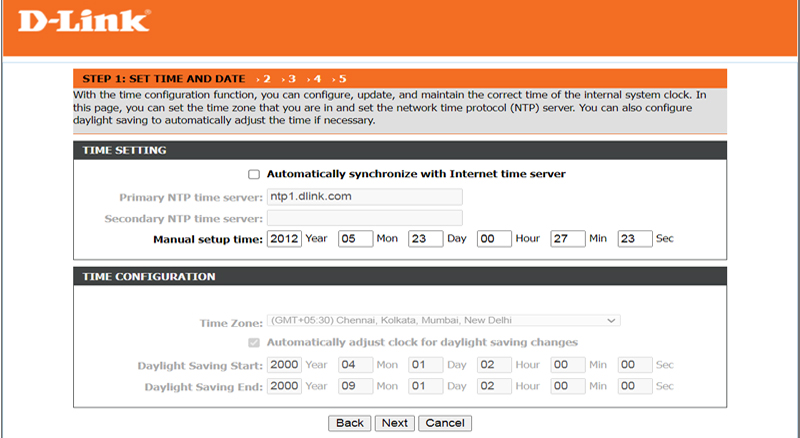Click the Daylight Saving Start Year field

click(284, 365)
